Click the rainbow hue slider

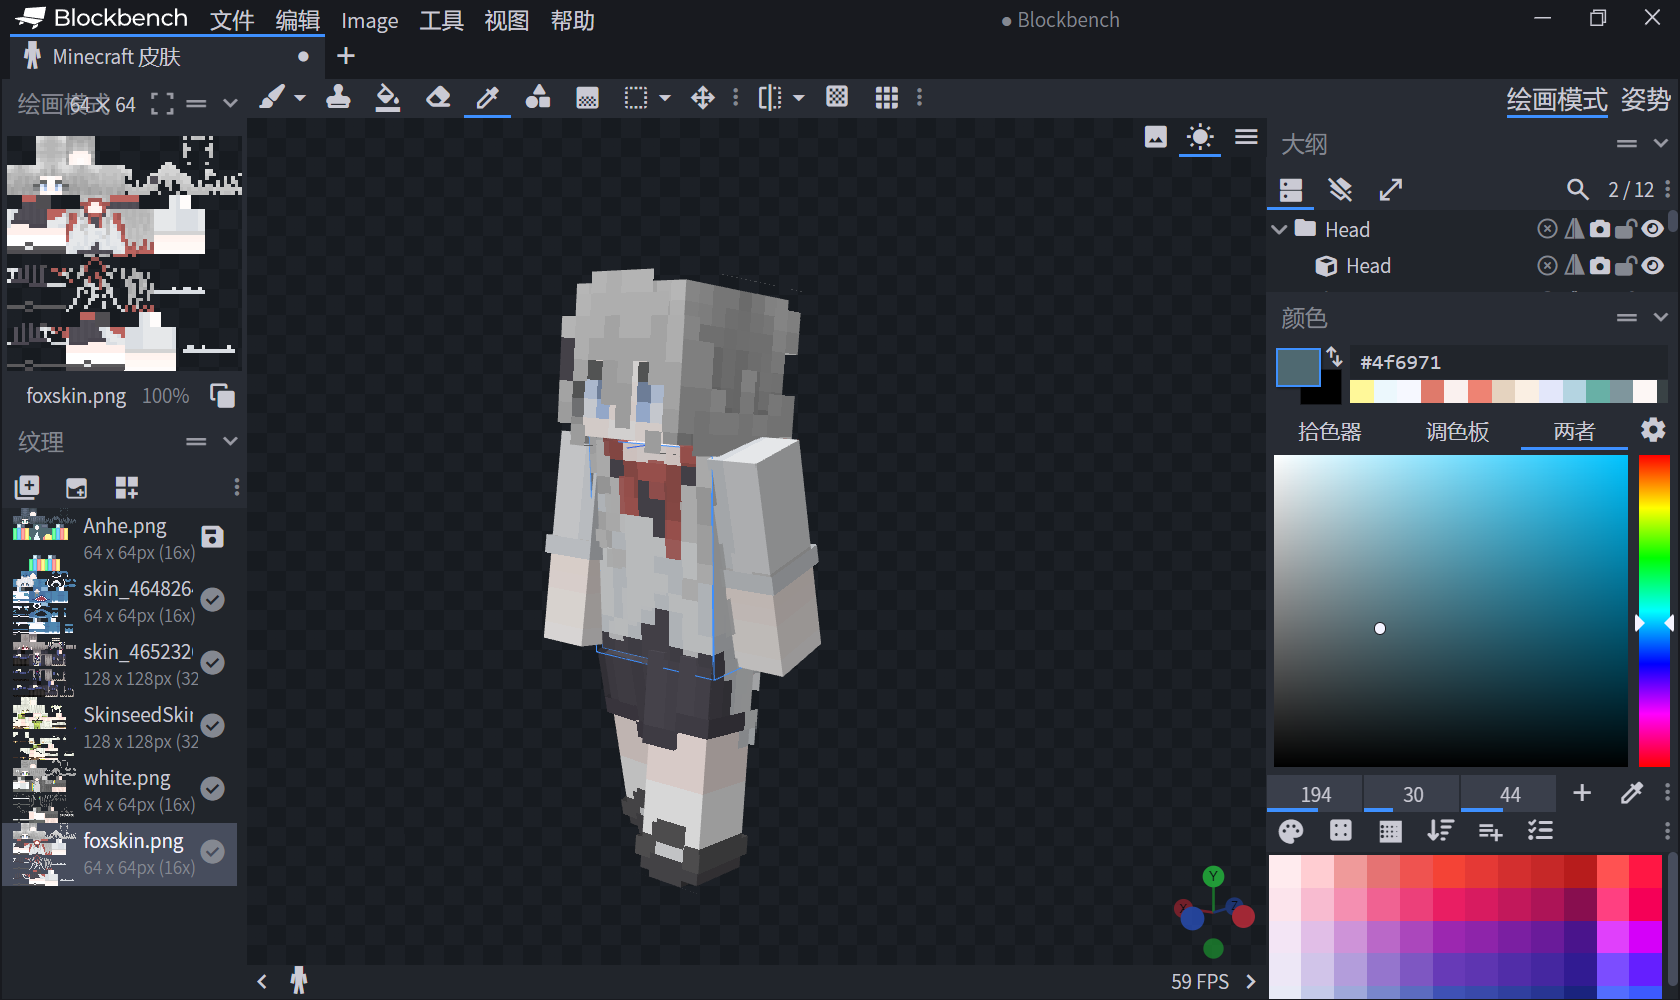point(1654,611)
